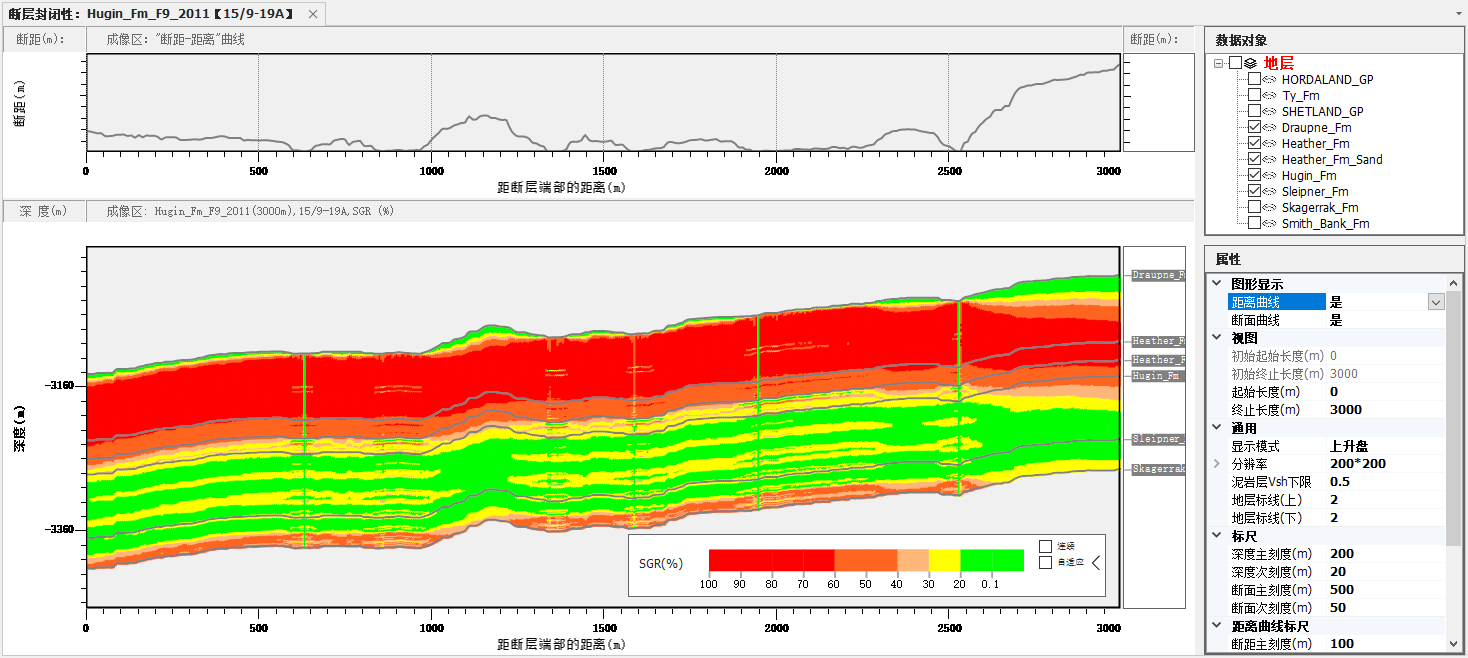This screenshot has height=658, width=1468.
Task: Click the horizon icon next to Skagerrak_Fm
Action: [x=1270, y=207]
